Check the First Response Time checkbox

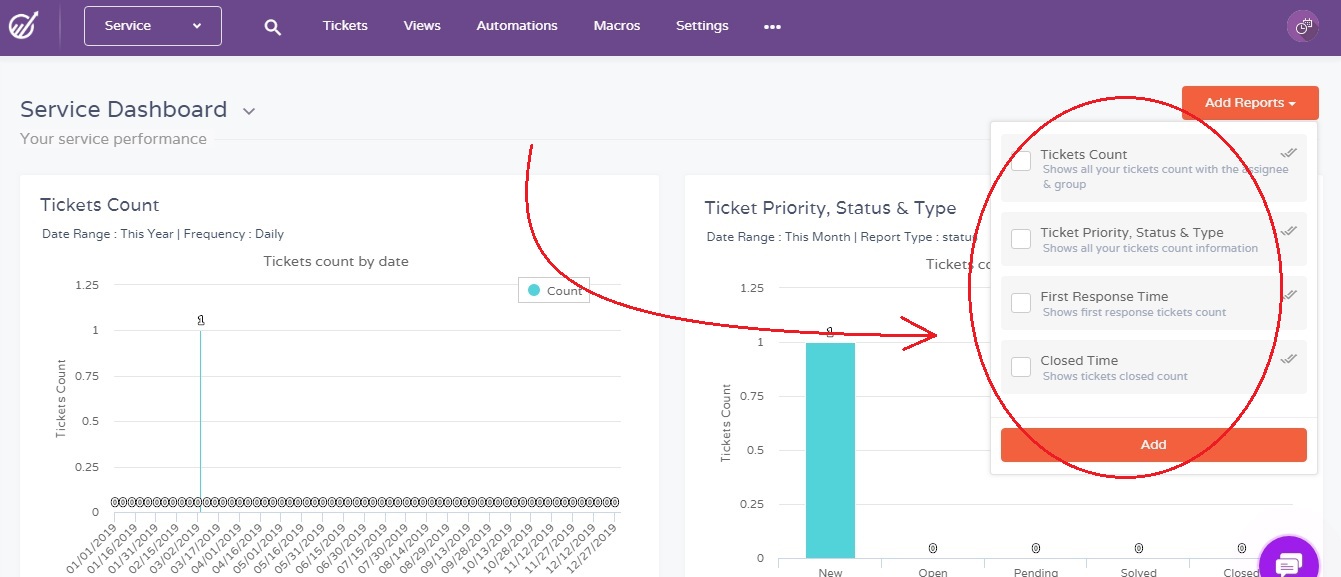[1021, 303]
